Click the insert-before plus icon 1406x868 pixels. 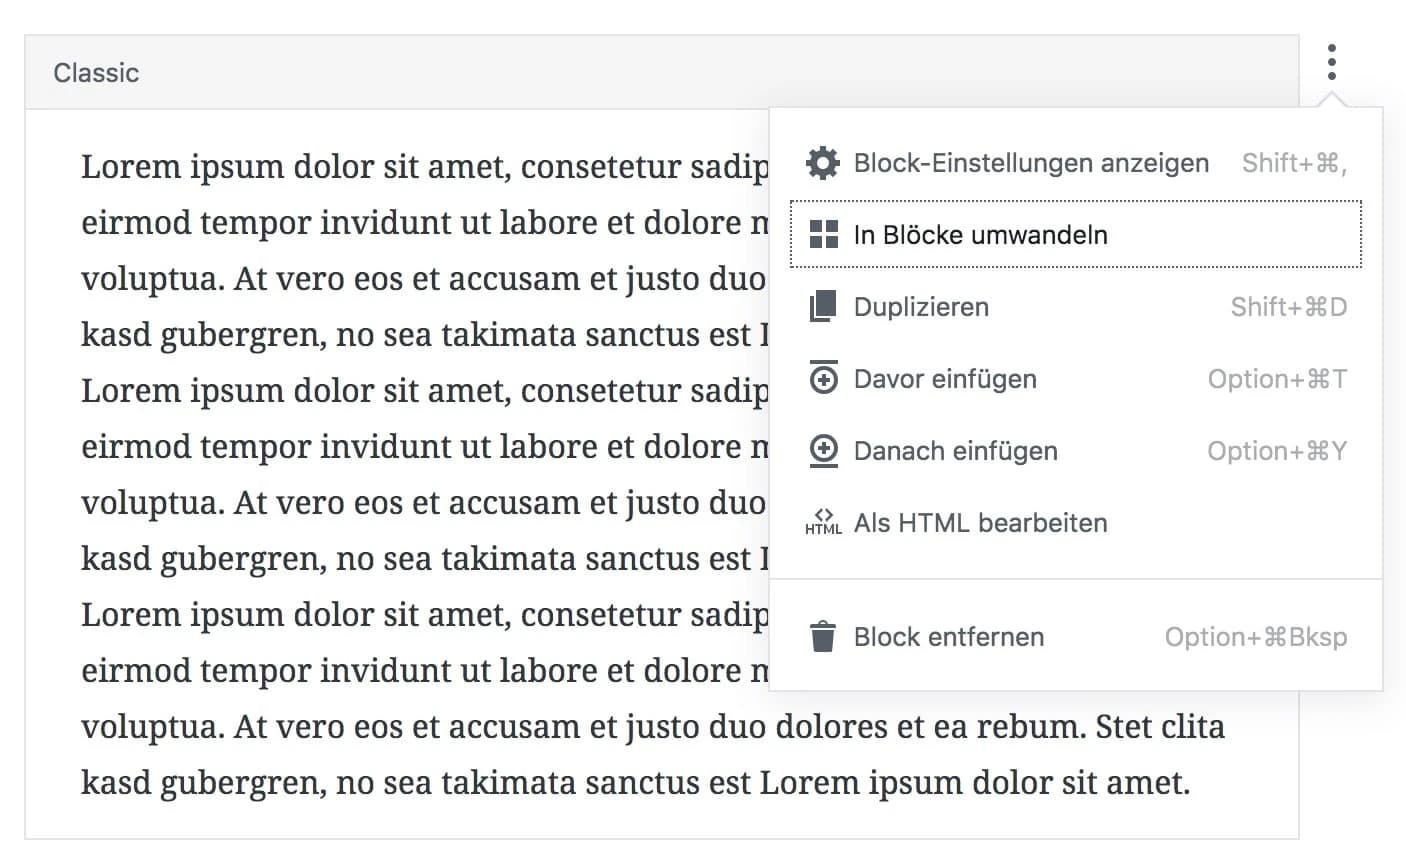[x=823, y=378]
